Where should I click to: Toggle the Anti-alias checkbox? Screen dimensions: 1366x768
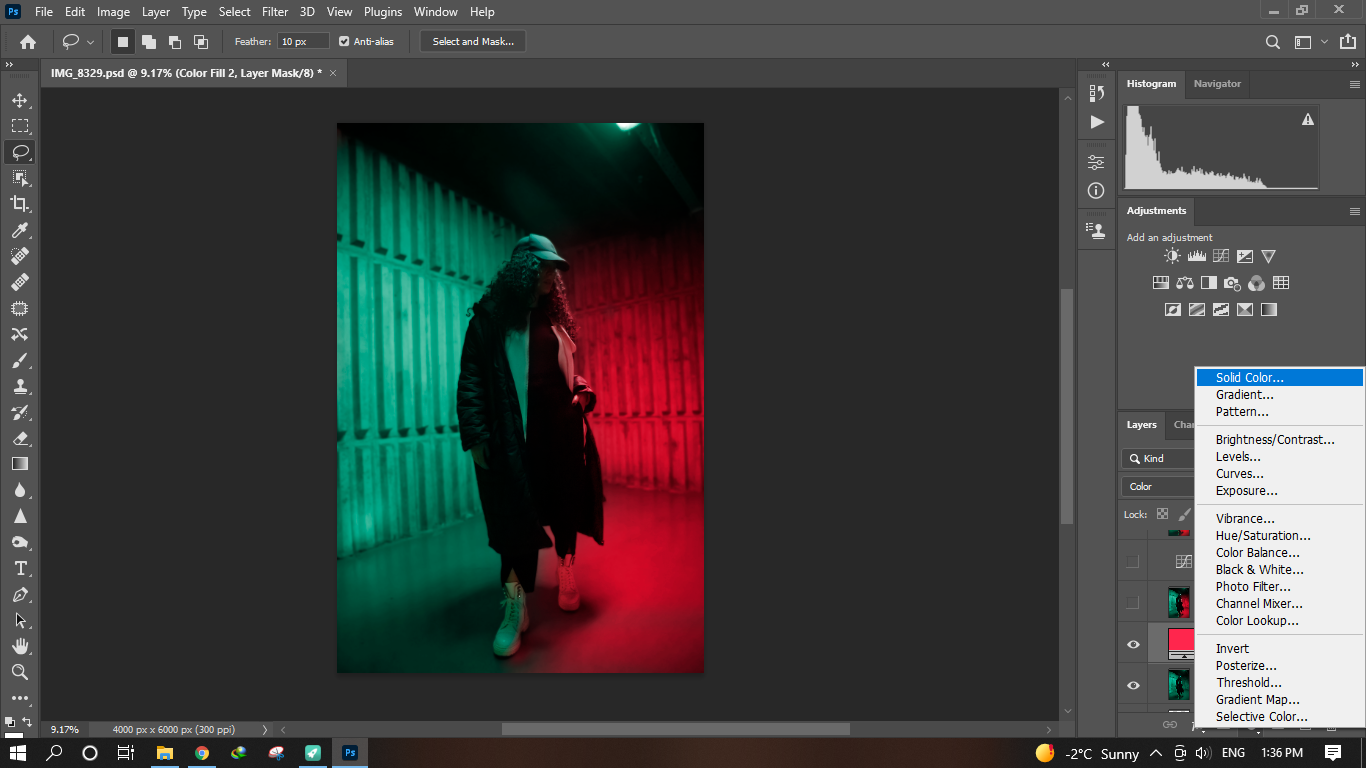[344, 42]
